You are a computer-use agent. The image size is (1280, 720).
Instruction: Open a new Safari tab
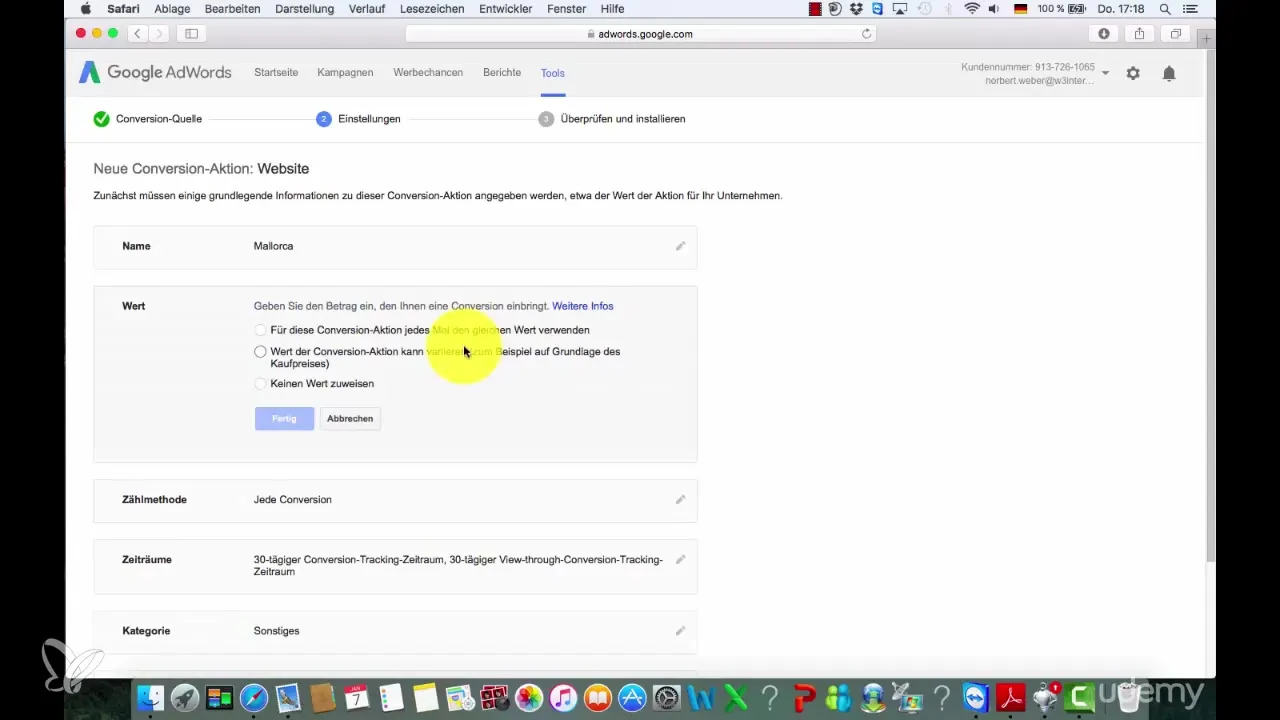tap(1207, 38)
